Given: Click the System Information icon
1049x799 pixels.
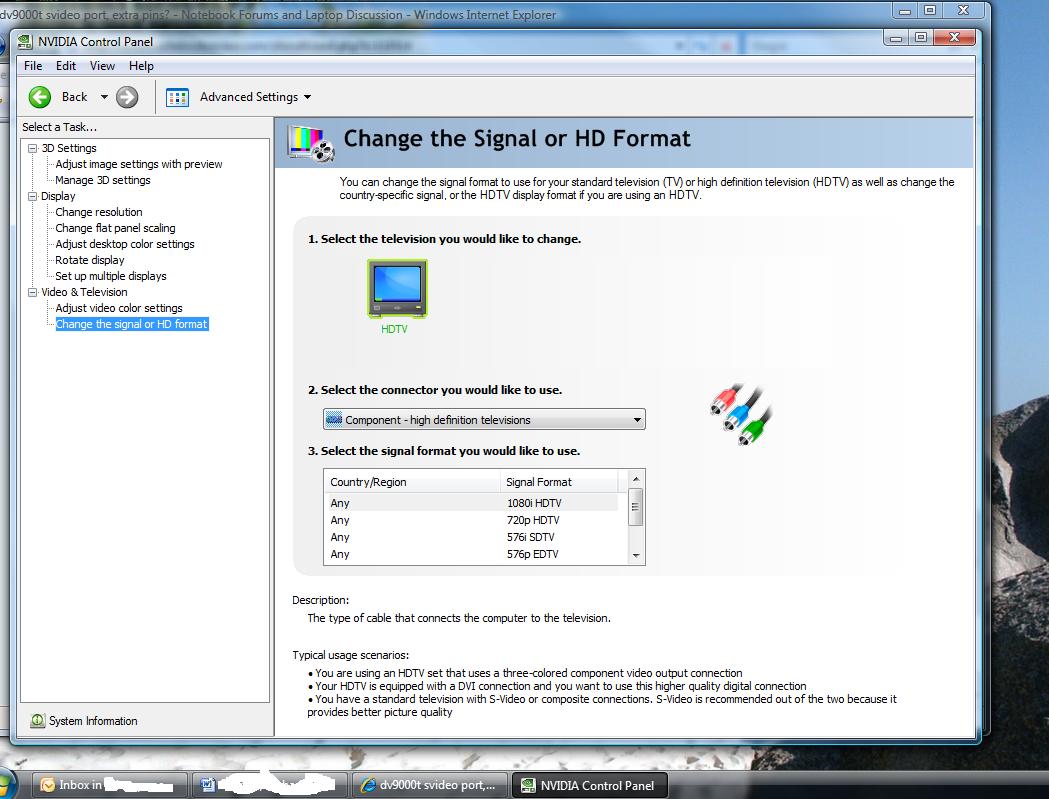Looking at the screenshot, I should coord(37,721).
